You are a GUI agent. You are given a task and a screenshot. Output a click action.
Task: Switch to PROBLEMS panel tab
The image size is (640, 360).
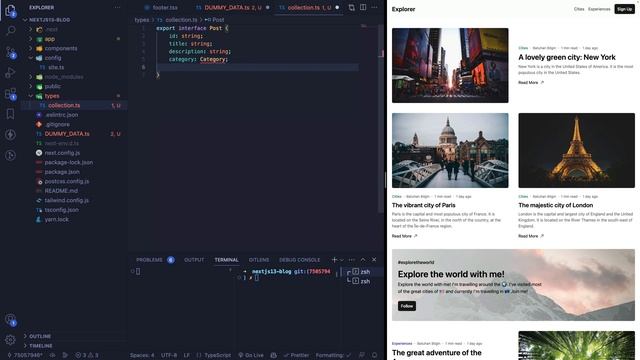click(155, 260)
